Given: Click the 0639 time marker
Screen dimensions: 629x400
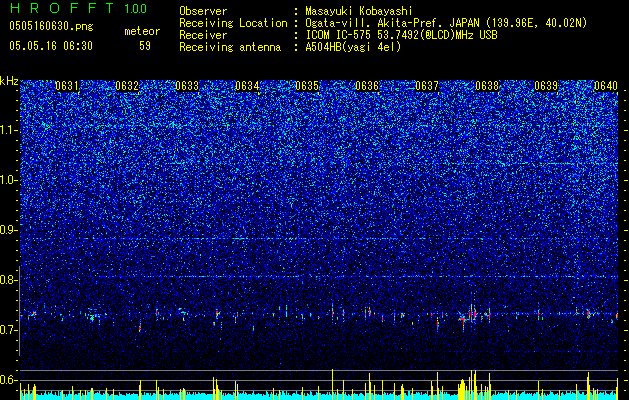Looking at the screenshot, I should tap(546, 86).
